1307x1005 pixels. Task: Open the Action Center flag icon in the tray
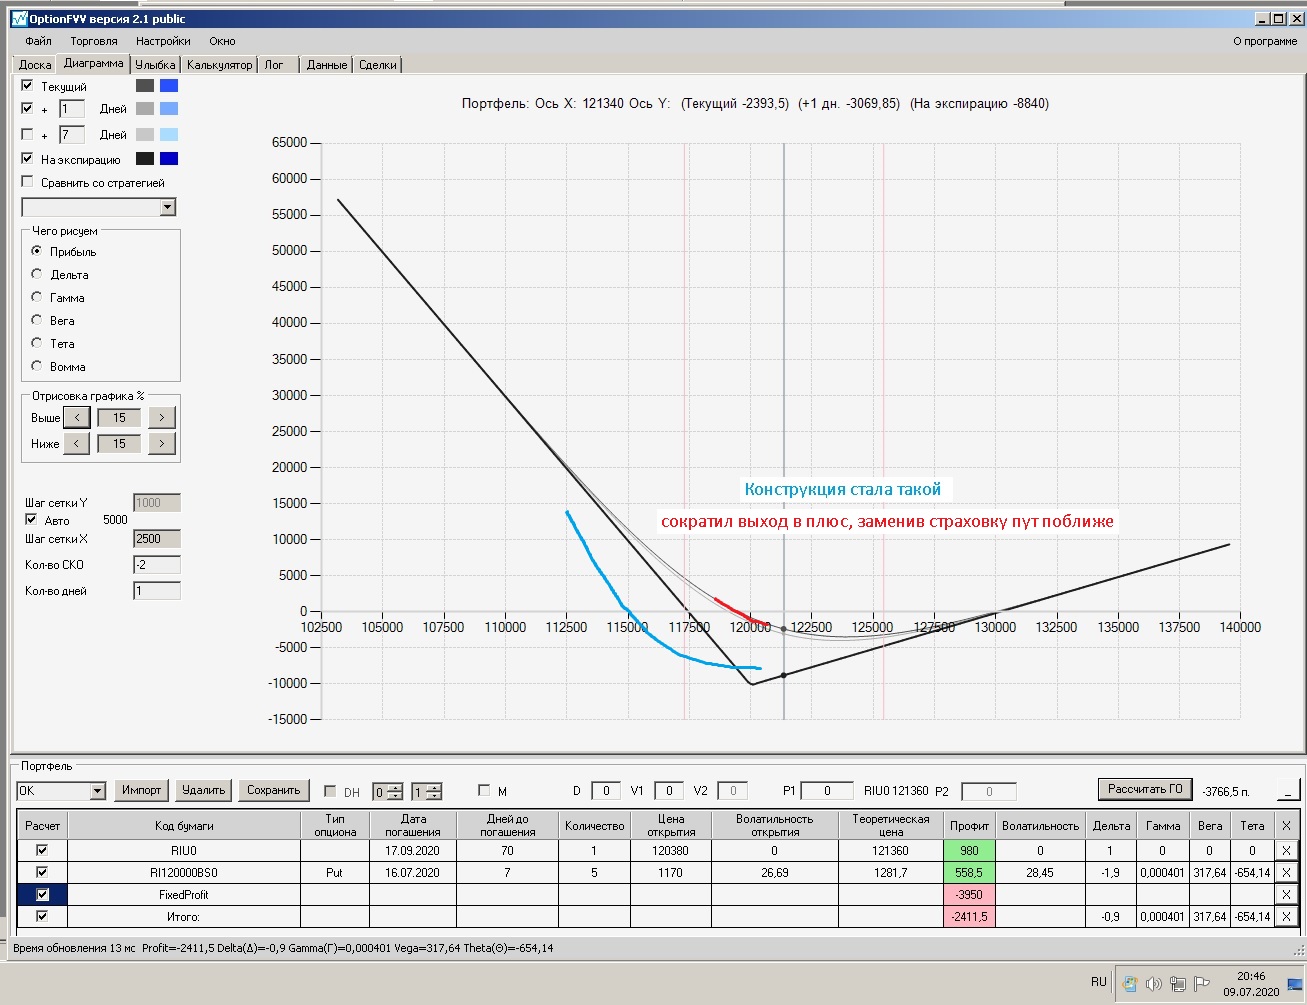[1202, 982]
